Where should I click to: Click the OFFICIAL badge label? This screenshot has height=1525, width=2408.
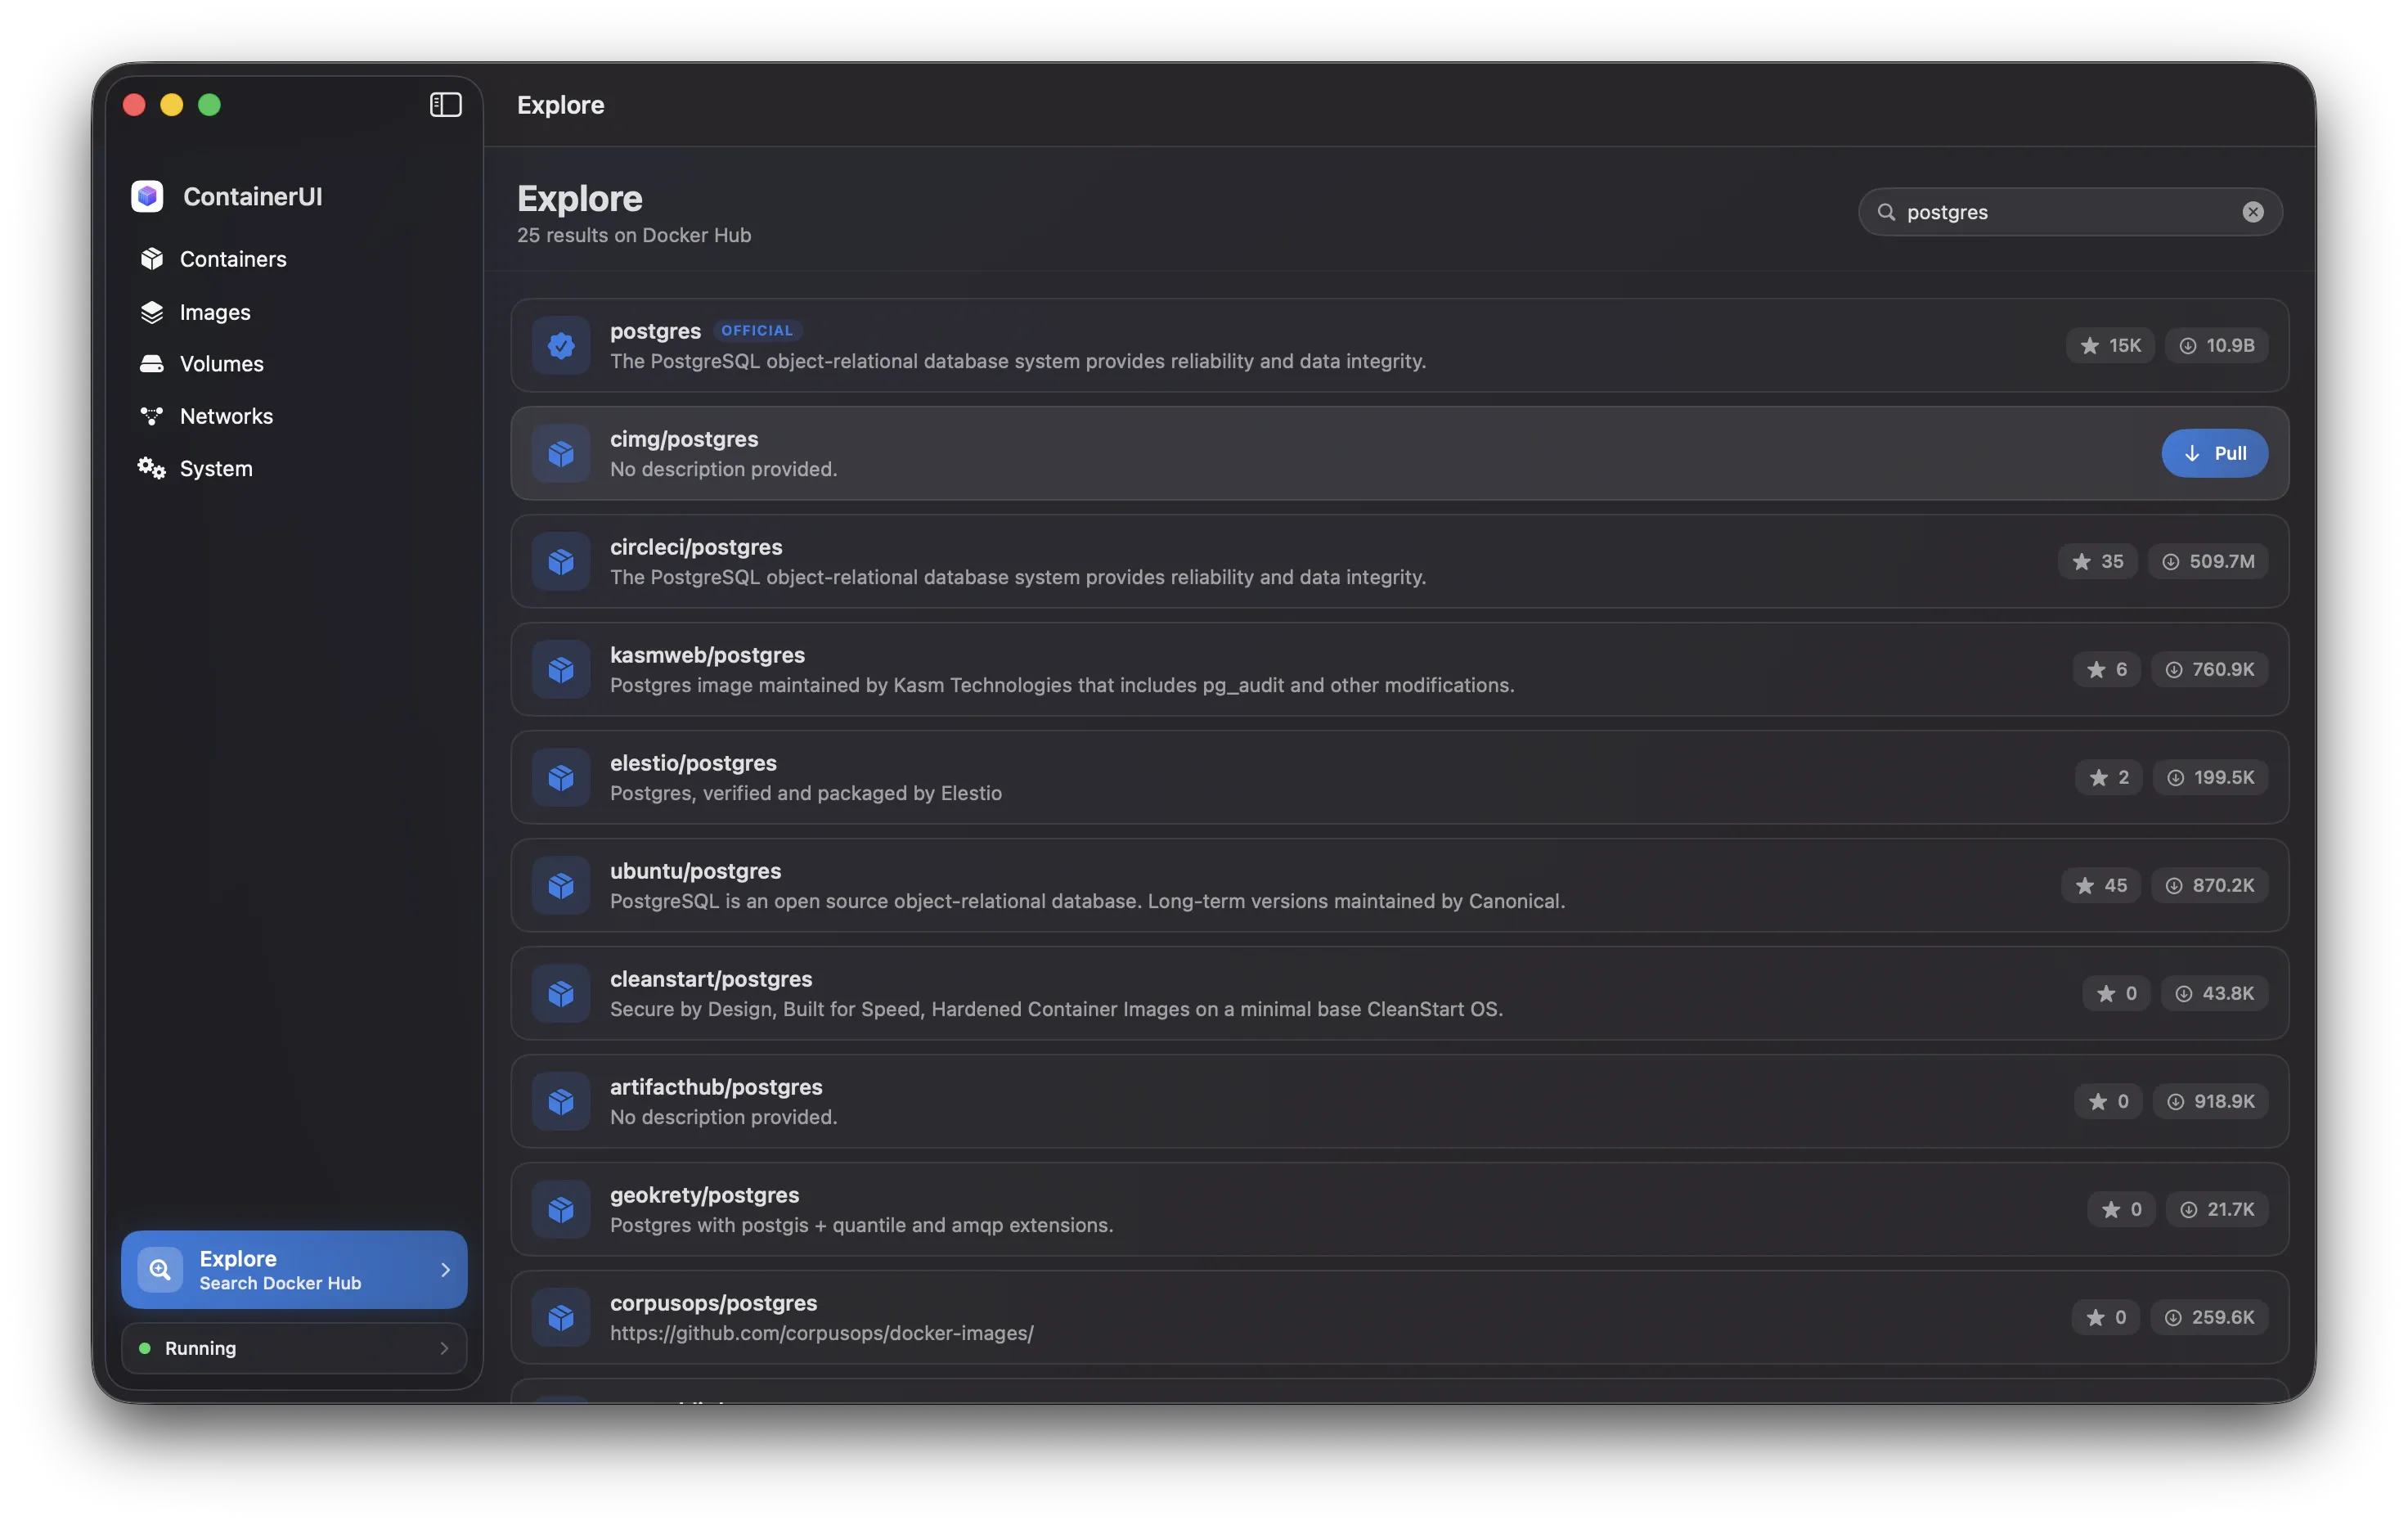[757, 331]
